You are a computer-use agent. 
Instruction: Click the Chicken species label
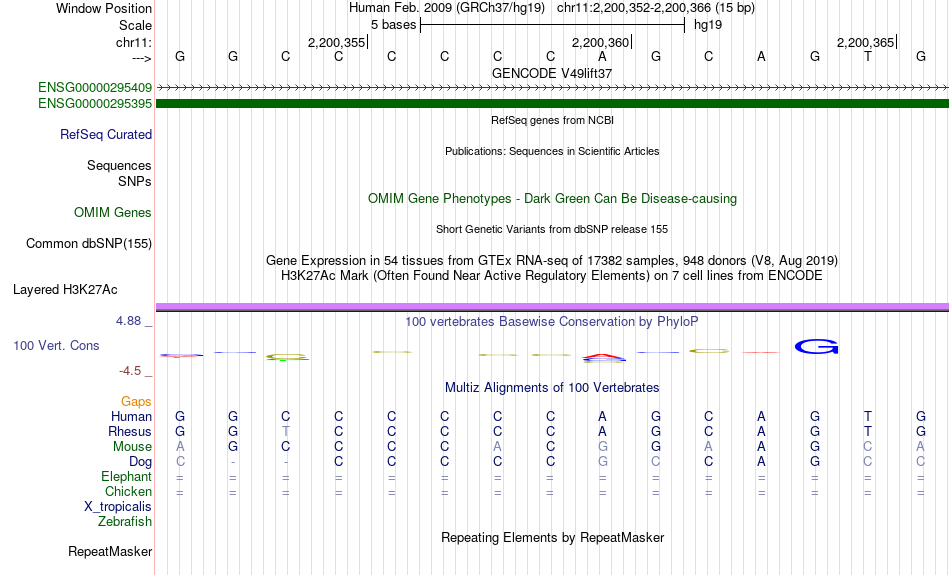click(128, 491)
